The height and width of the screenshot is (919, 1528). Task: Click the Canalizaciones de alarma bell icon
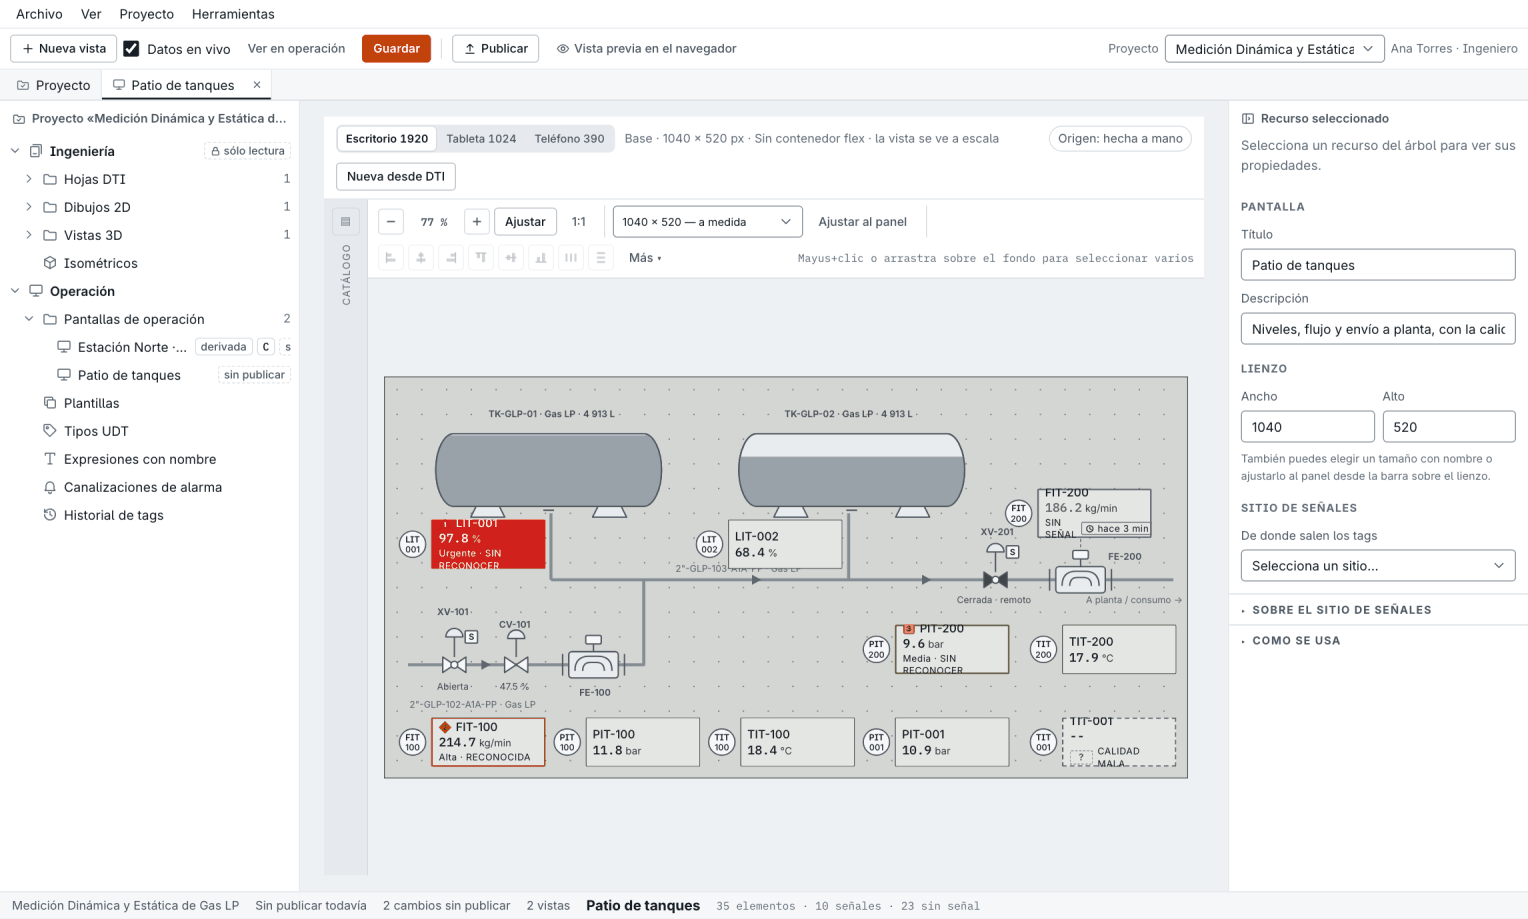[x=50, y=487]
